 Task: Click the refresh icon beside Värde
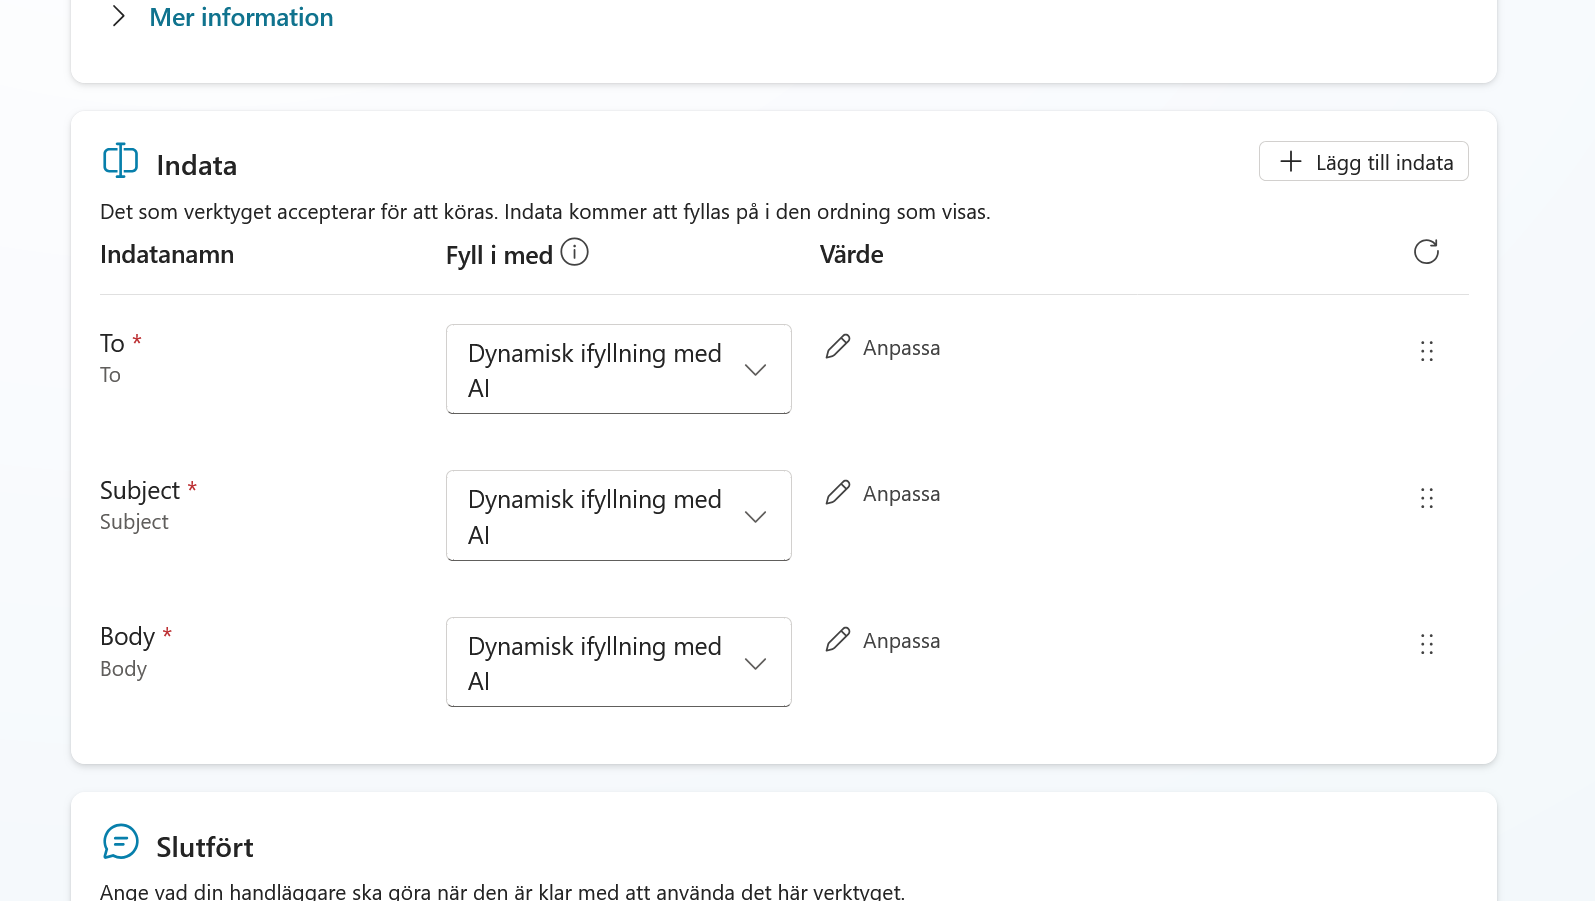(x=1426, y=252)
